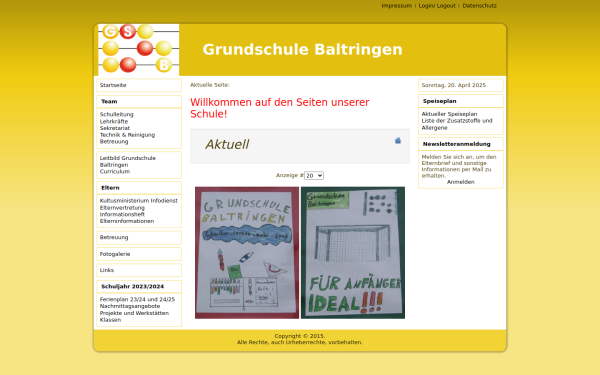600x375 pixels.
Task: Open Liste der Zusatzstoffe und Allergene
Action: tap(457, 124)
